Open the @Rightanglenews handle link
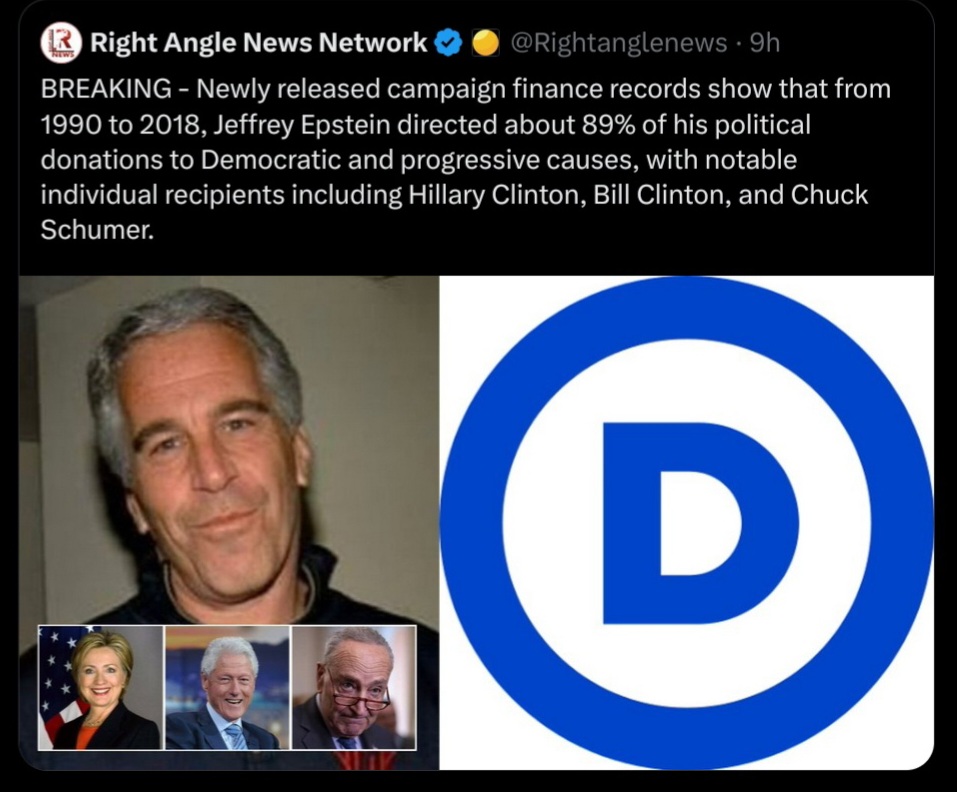957x792 pixels. pyautogui.click(x=618, y=43)
